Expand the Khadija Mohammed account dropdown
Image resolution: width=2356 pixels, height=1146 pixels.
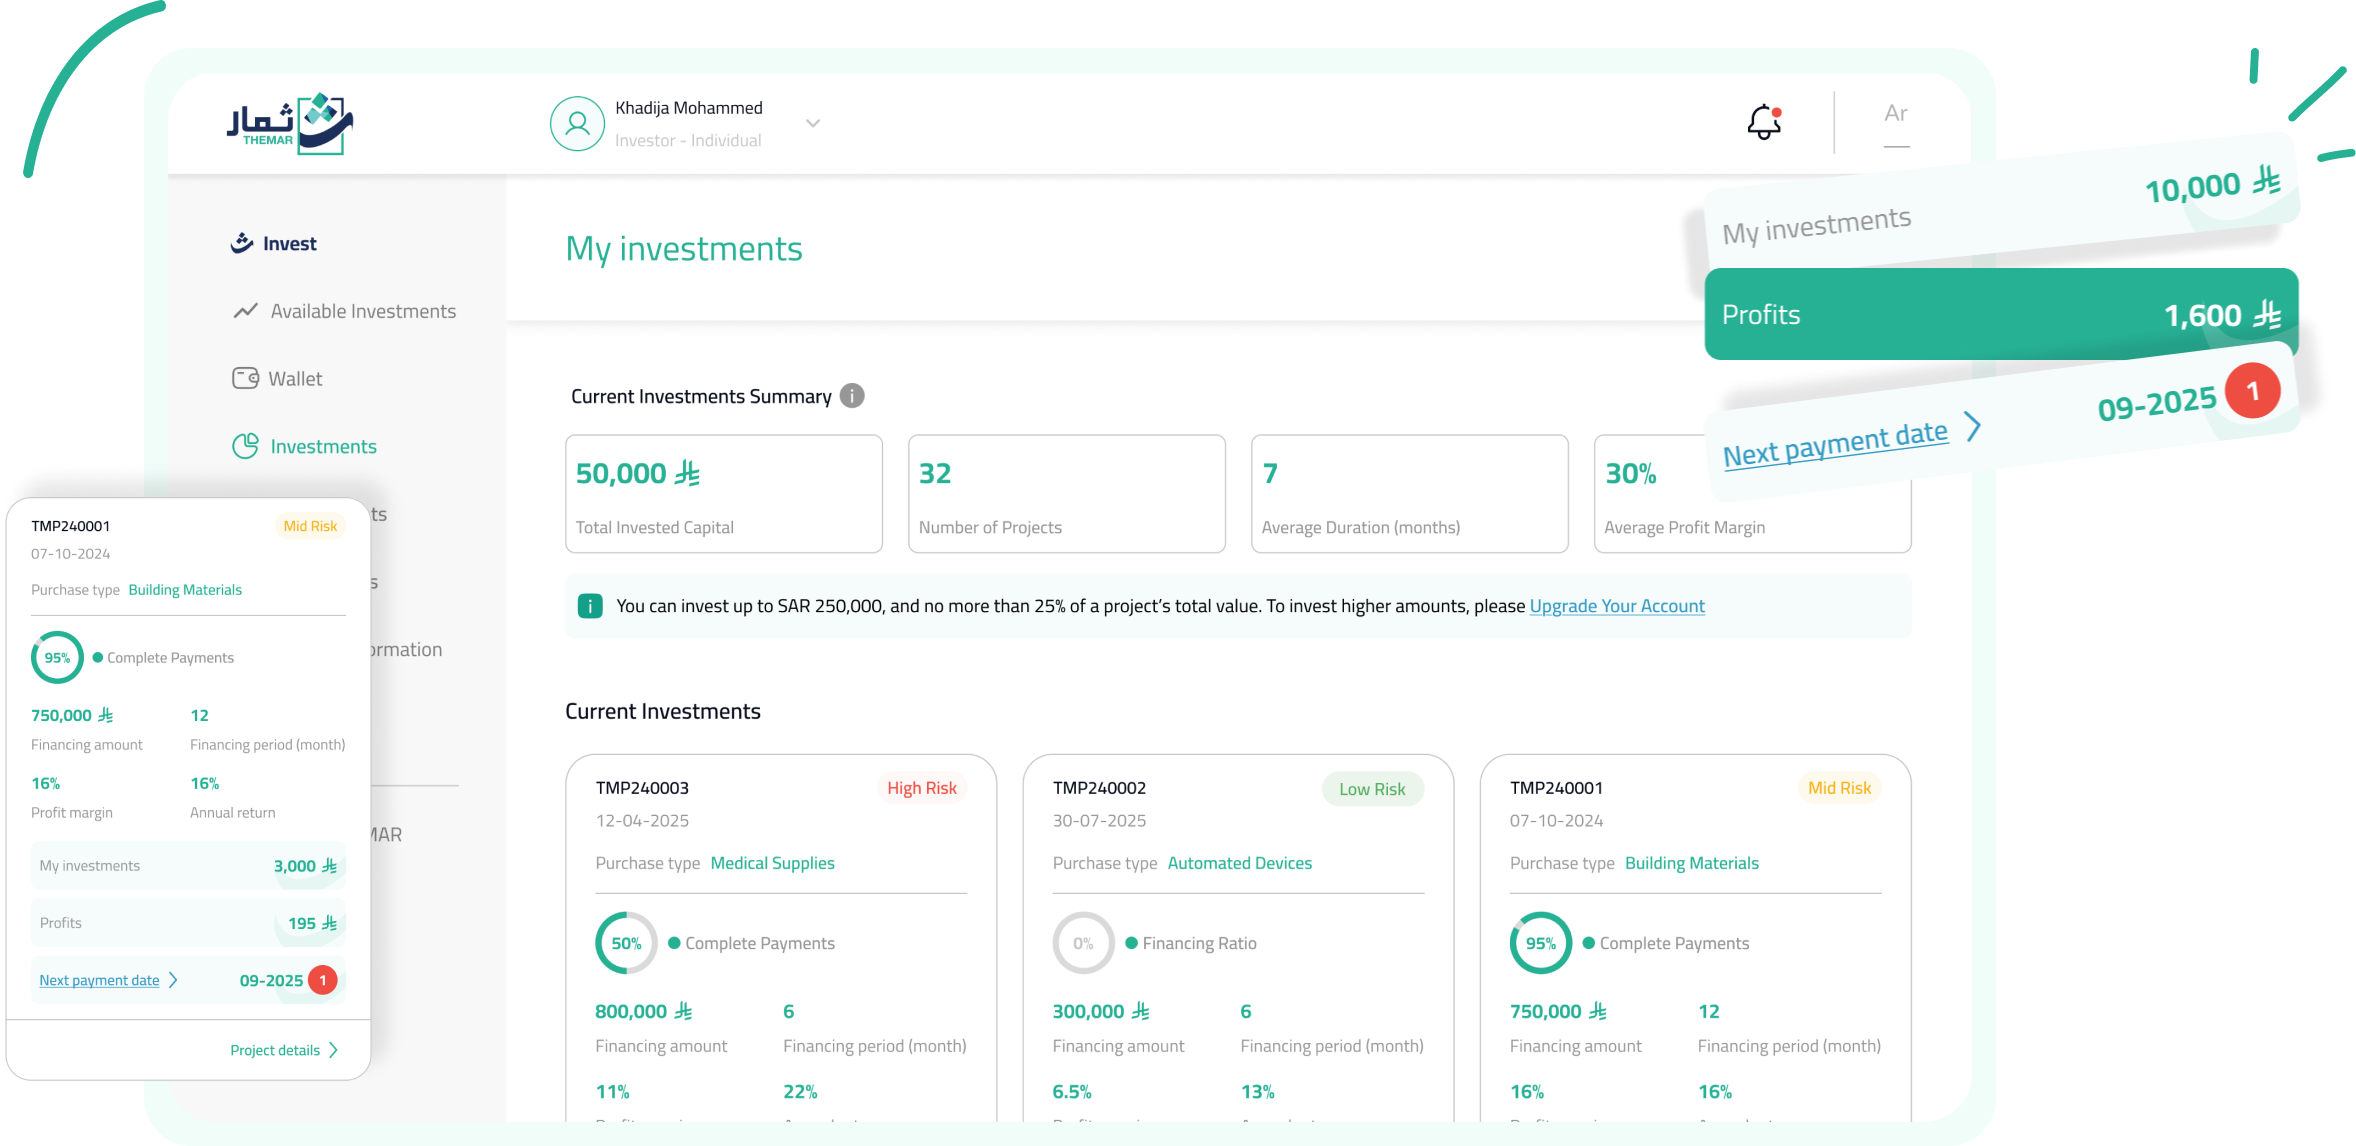[813, 124]
